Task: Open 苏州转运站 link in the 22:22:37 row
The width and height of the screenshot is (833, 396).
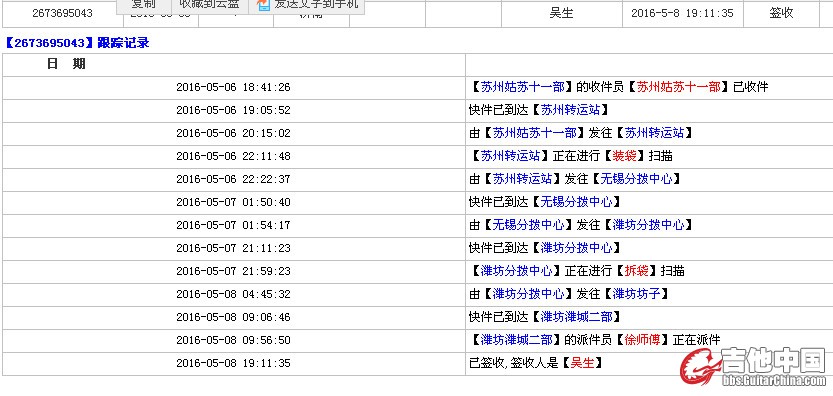Action: (x=523, y=179)
